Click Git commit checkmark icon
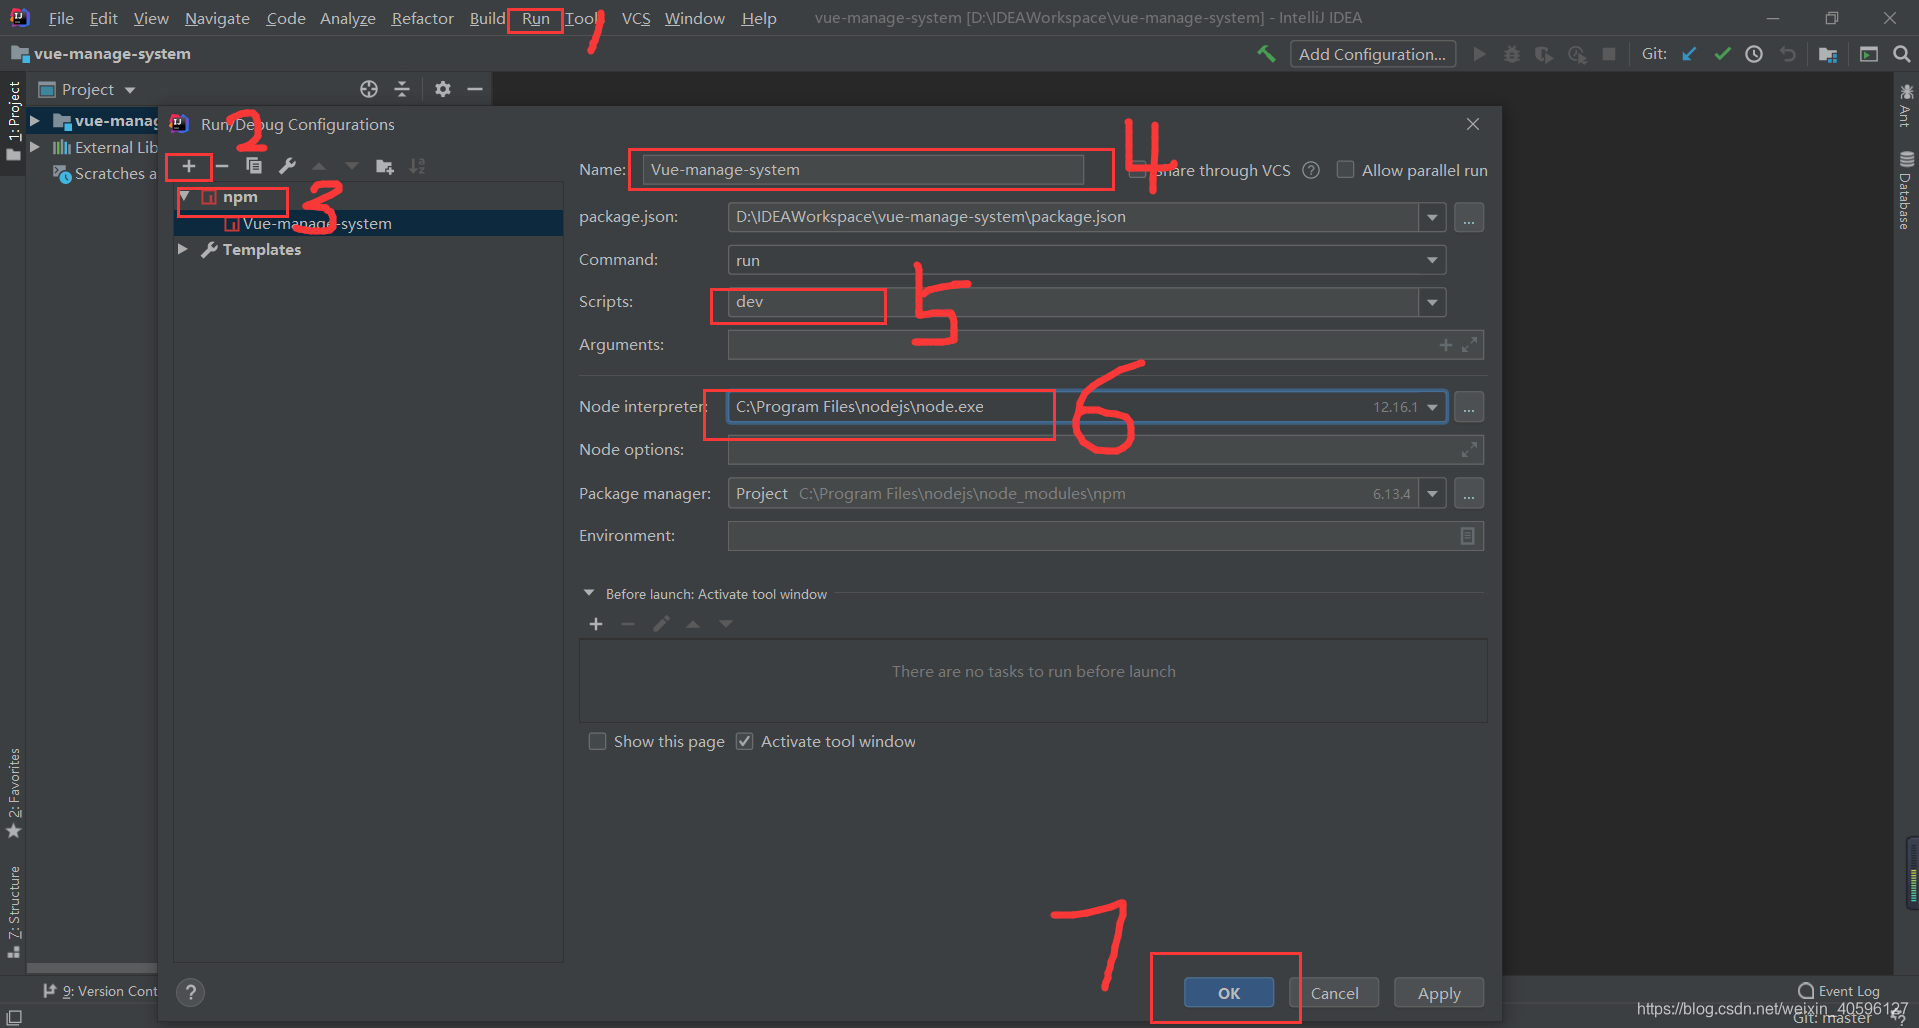The image size is (1919, 1028). pyautogui.click(x=1722, y=54)
